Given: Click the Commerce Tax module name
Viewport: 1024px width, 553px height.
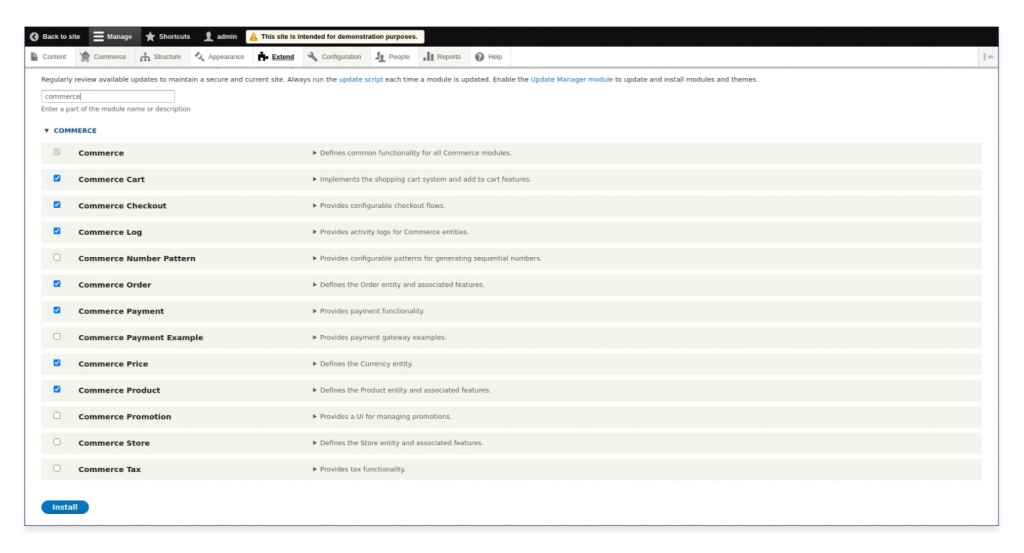Looking at the screenshot, I should coord(110,469).
